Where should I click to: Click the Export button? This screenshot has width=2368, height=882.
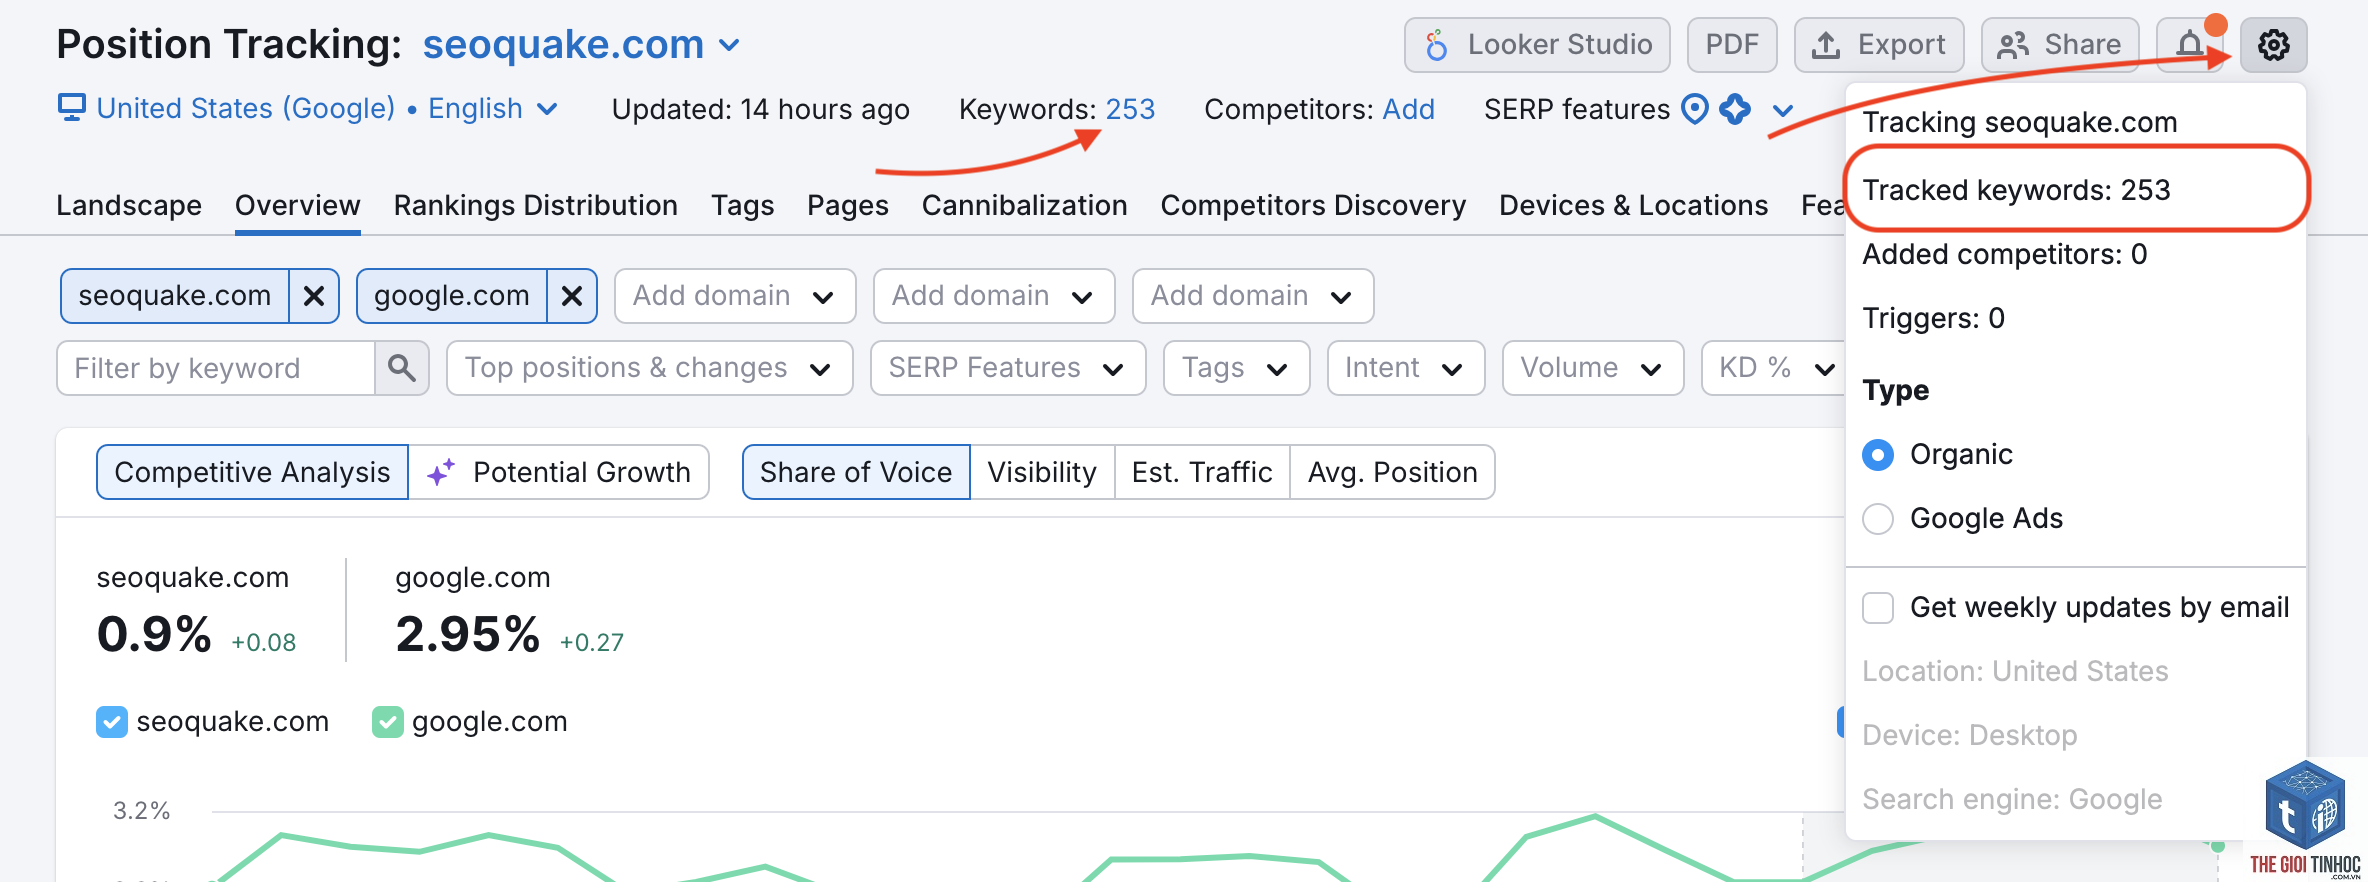click(1879, 45)
